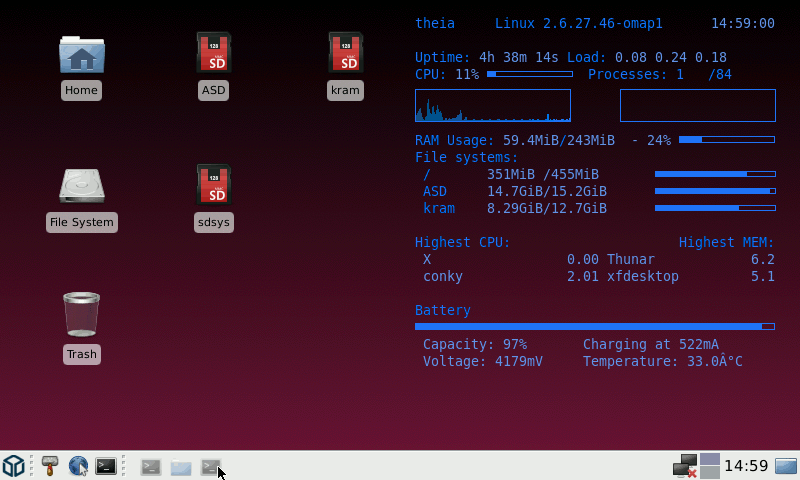
Task: Select the kram SD card icon
Action: pyautogui.click(x=345, y=53)
